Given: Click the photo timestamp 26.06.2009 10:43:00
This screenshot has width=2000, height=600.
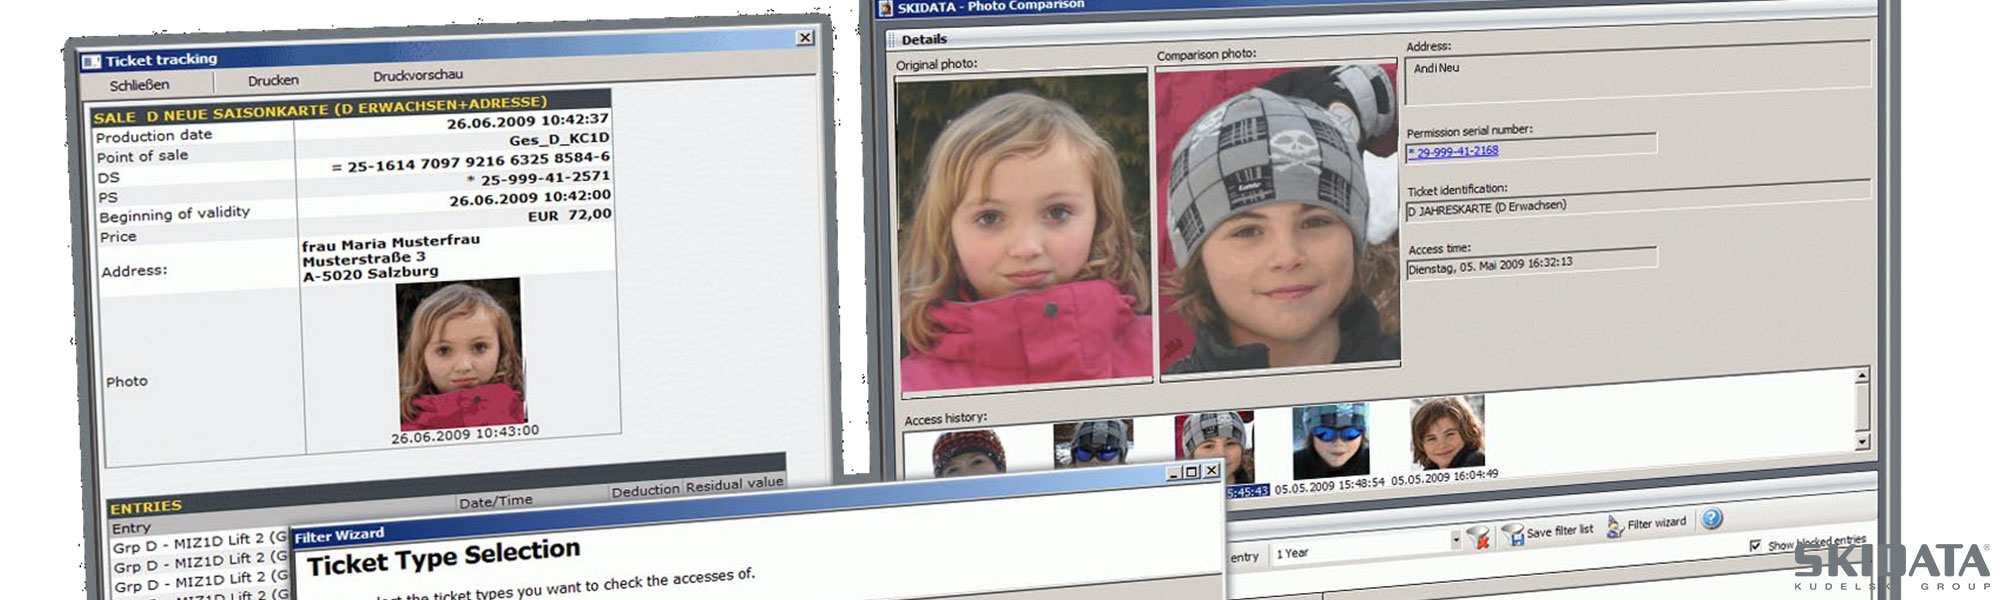Looking at the screenshot, I should pyautogui.click(x=464, y=435).
